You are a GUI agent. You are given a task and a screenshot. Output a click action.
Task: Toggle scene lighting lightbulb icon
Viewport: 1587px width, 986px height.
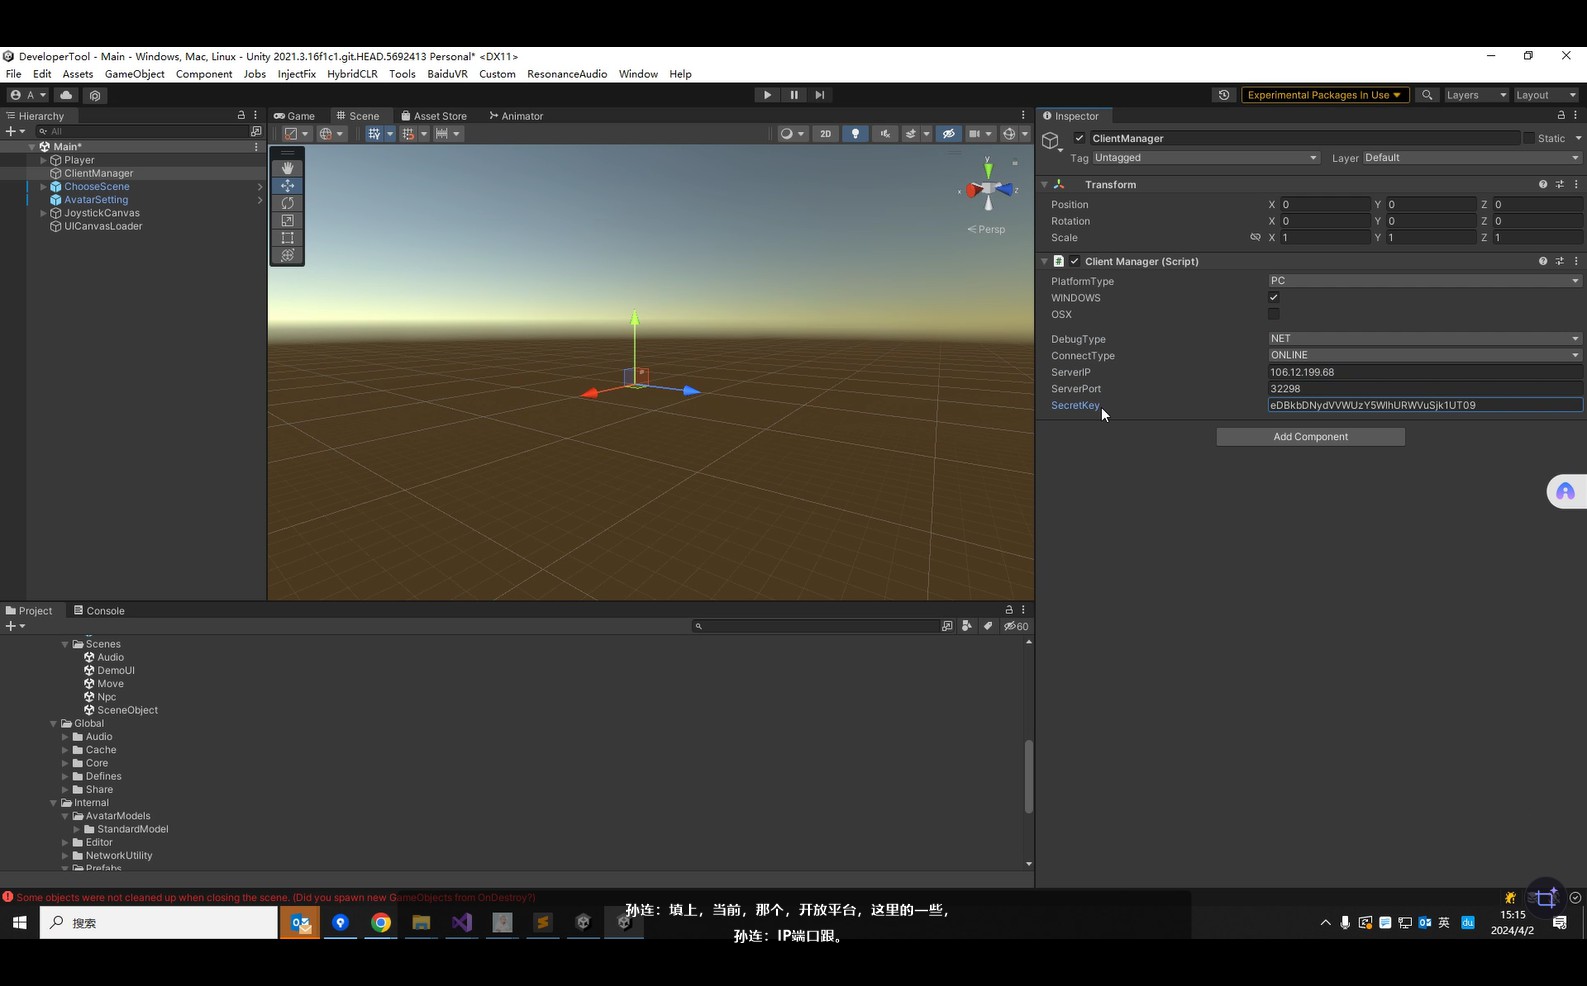[855, 134]
